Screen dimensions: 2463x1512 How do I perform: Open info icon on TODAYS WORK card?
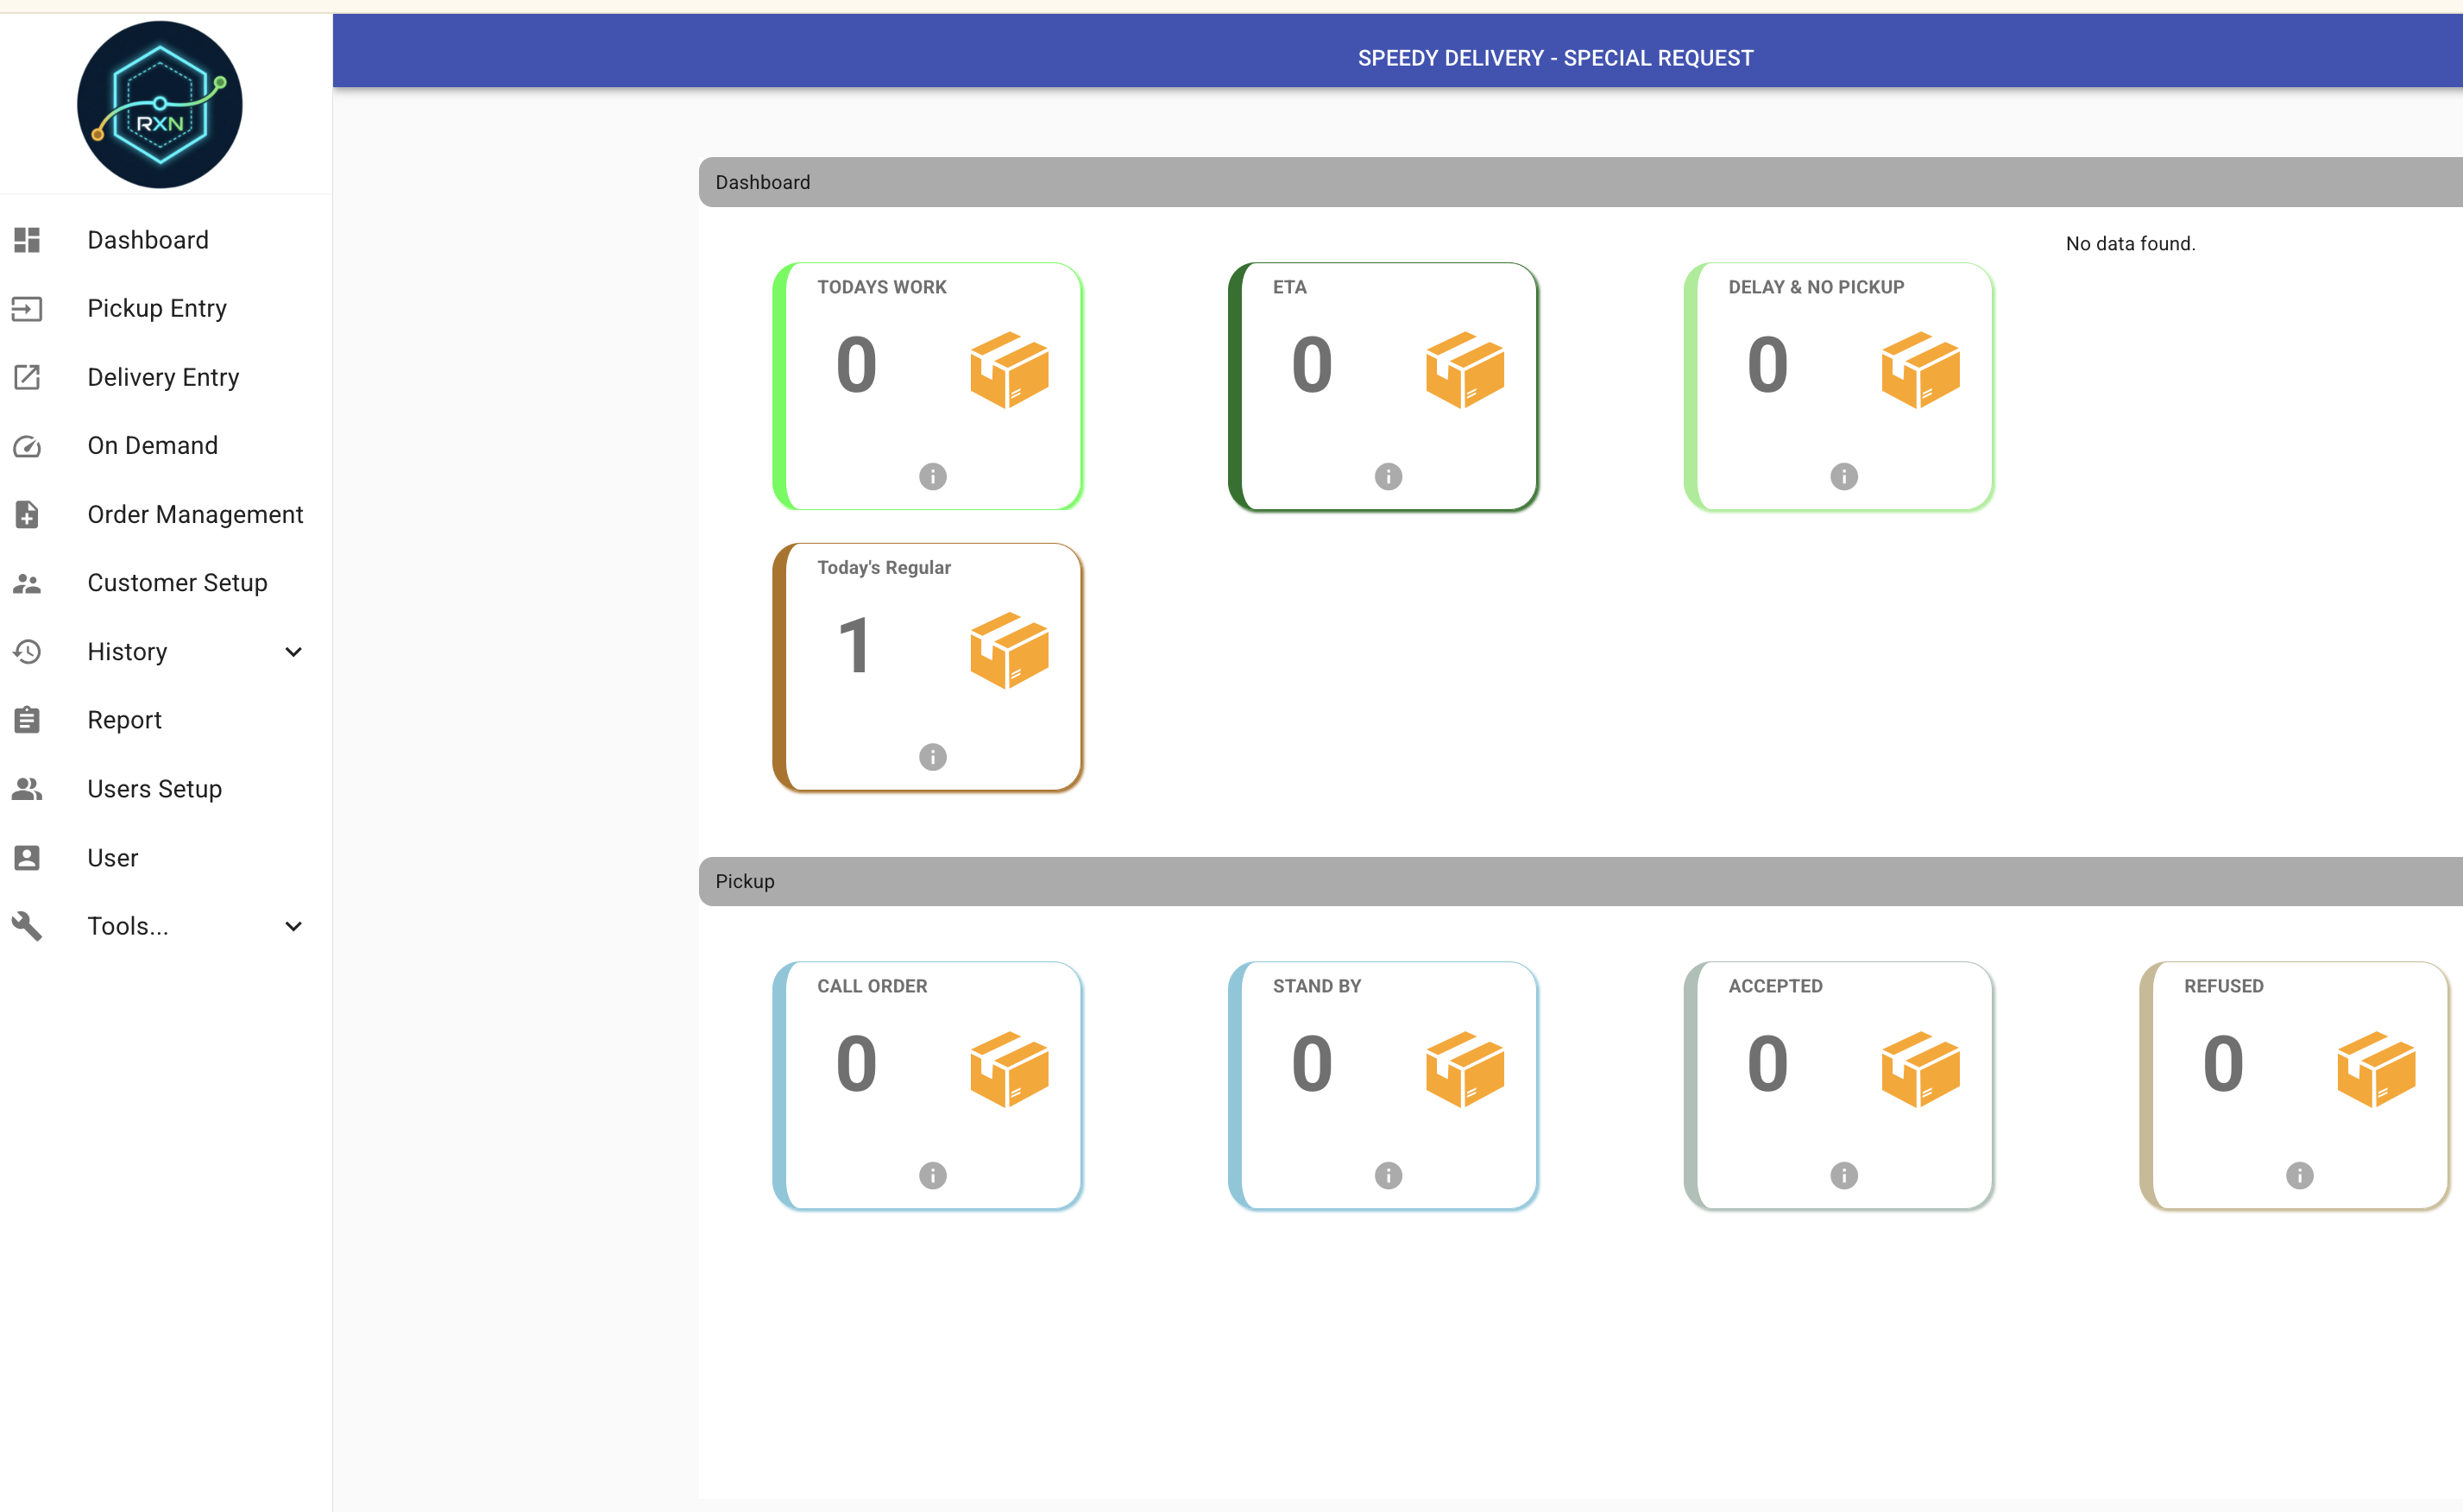coord(933,476)
